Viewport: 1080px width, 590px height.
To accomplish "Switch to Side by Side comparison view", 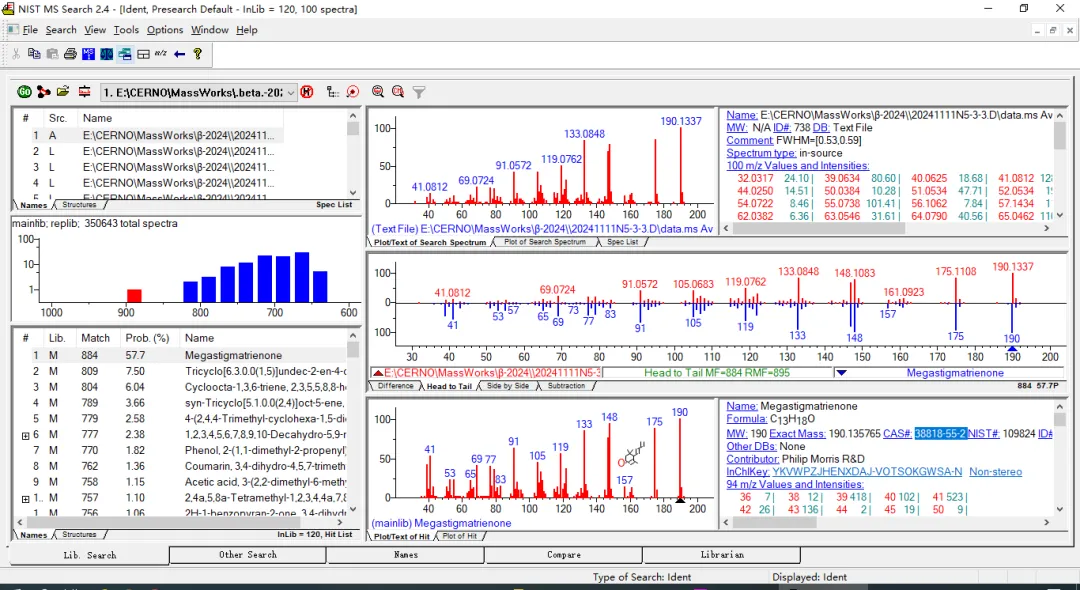I will [510, 386].
